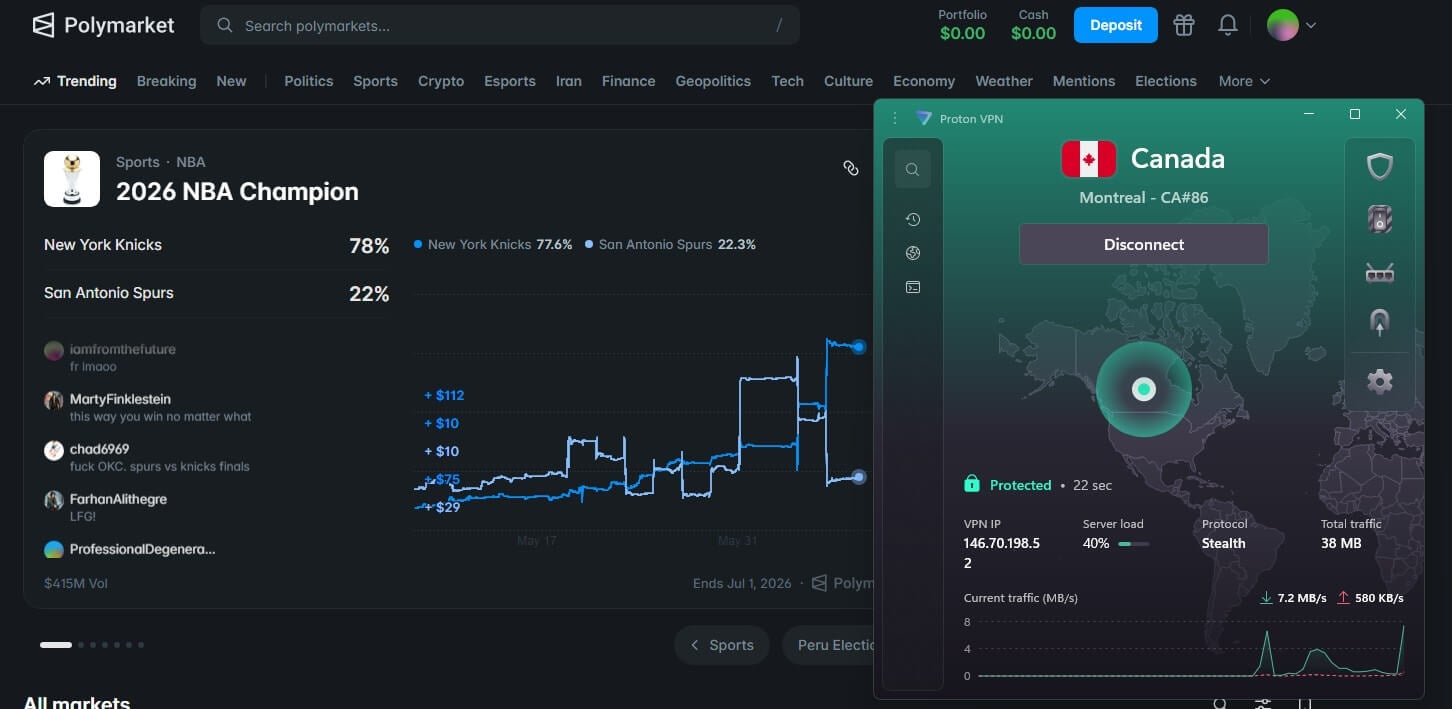Click the San Antonio Spurs 22.3% chart legend
The height and width of the screenshot is (709, 1452).
pyautogui.click(x=670, y=244)
